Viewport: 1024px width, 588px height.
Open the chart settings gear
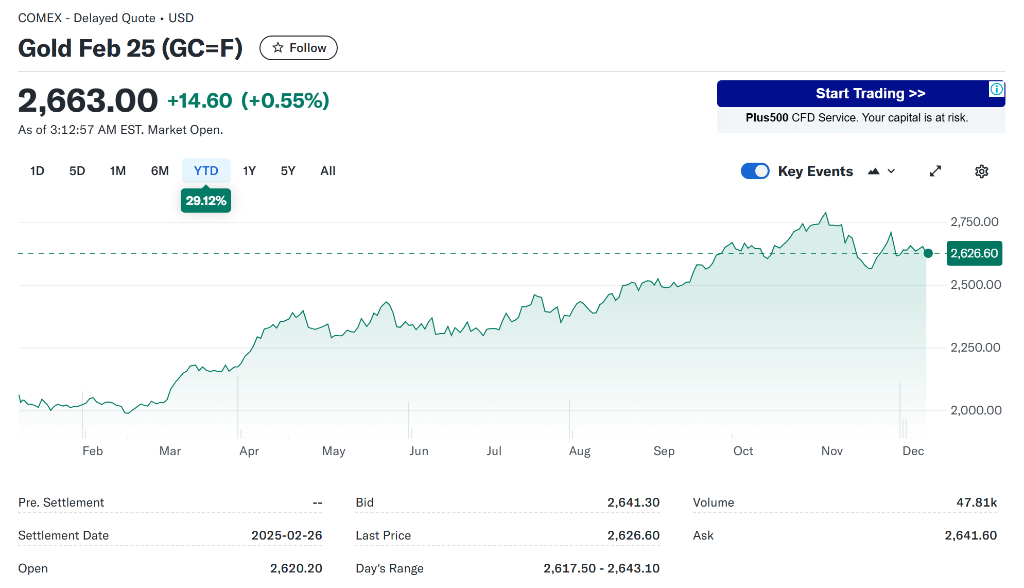[x=981, y=171]
